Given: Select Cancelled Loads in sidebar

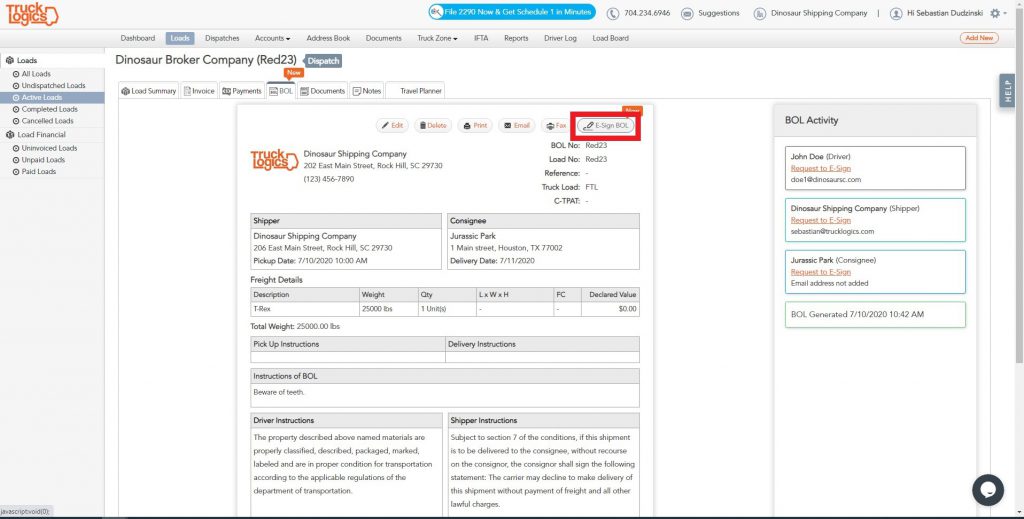Looking at the screenshot, I should tap(47, 121).
